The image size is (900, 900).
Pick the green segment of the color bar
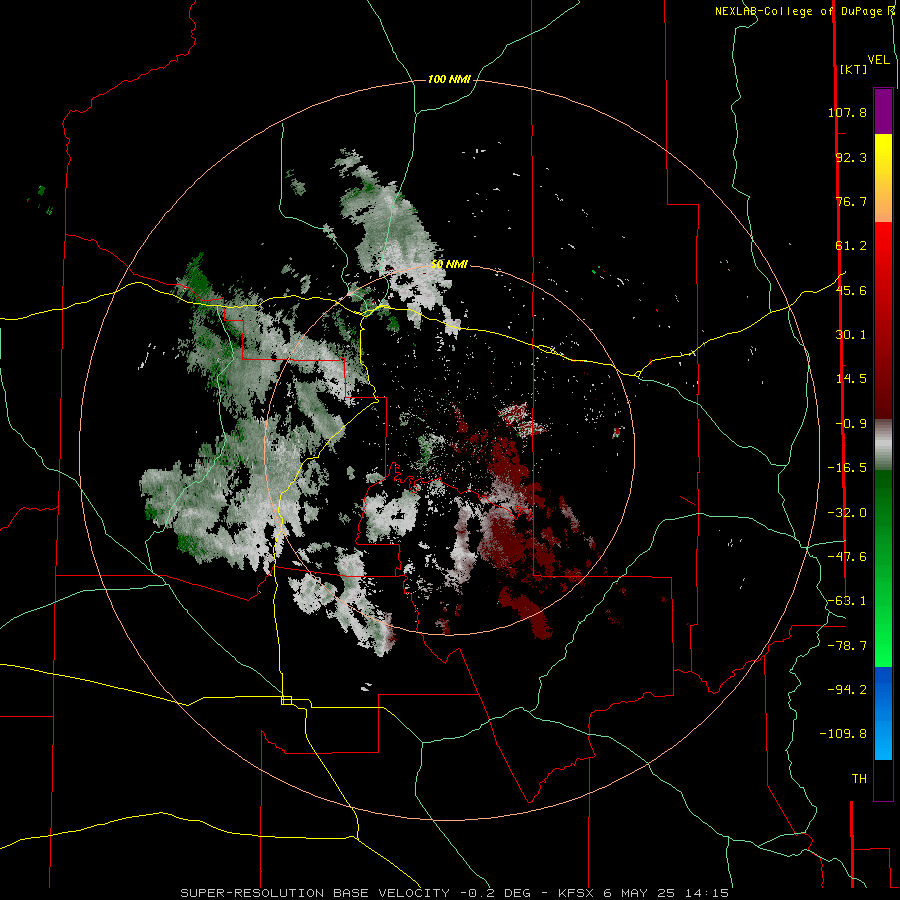[883, 568]
